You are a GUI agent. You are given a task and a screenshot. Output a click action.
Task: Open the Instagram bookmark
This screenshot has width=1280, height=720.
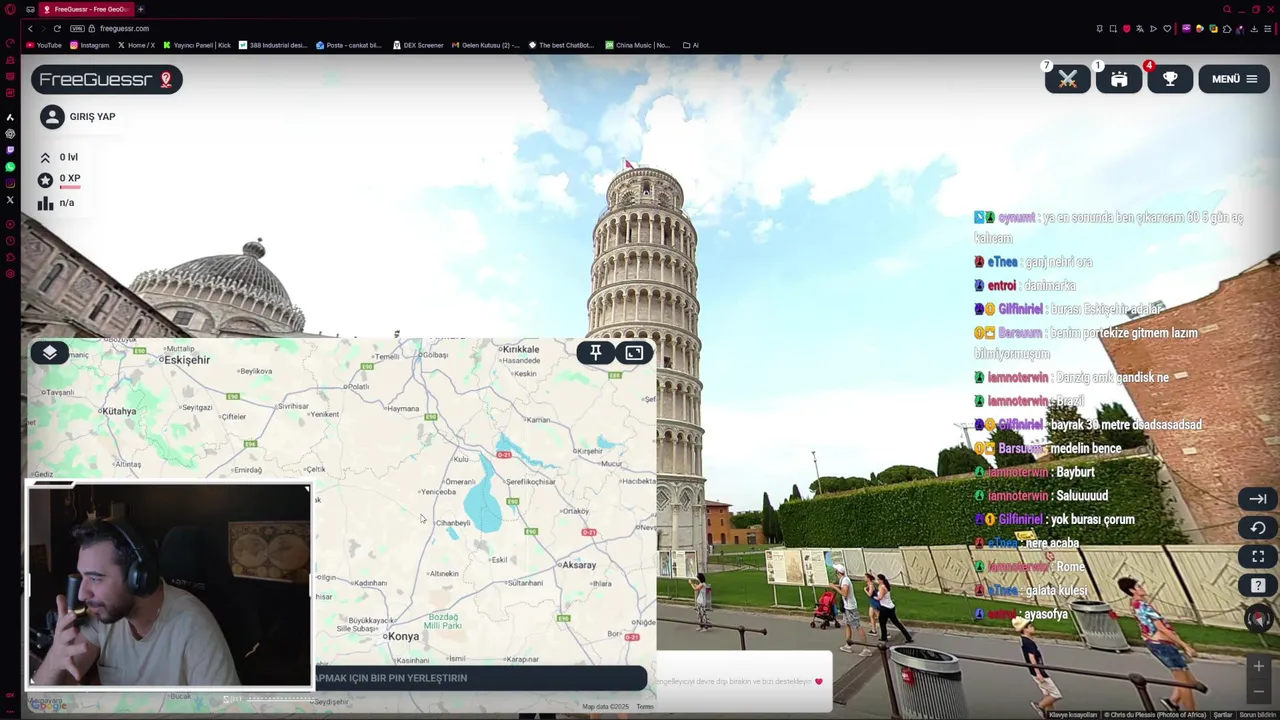point(90,45)
